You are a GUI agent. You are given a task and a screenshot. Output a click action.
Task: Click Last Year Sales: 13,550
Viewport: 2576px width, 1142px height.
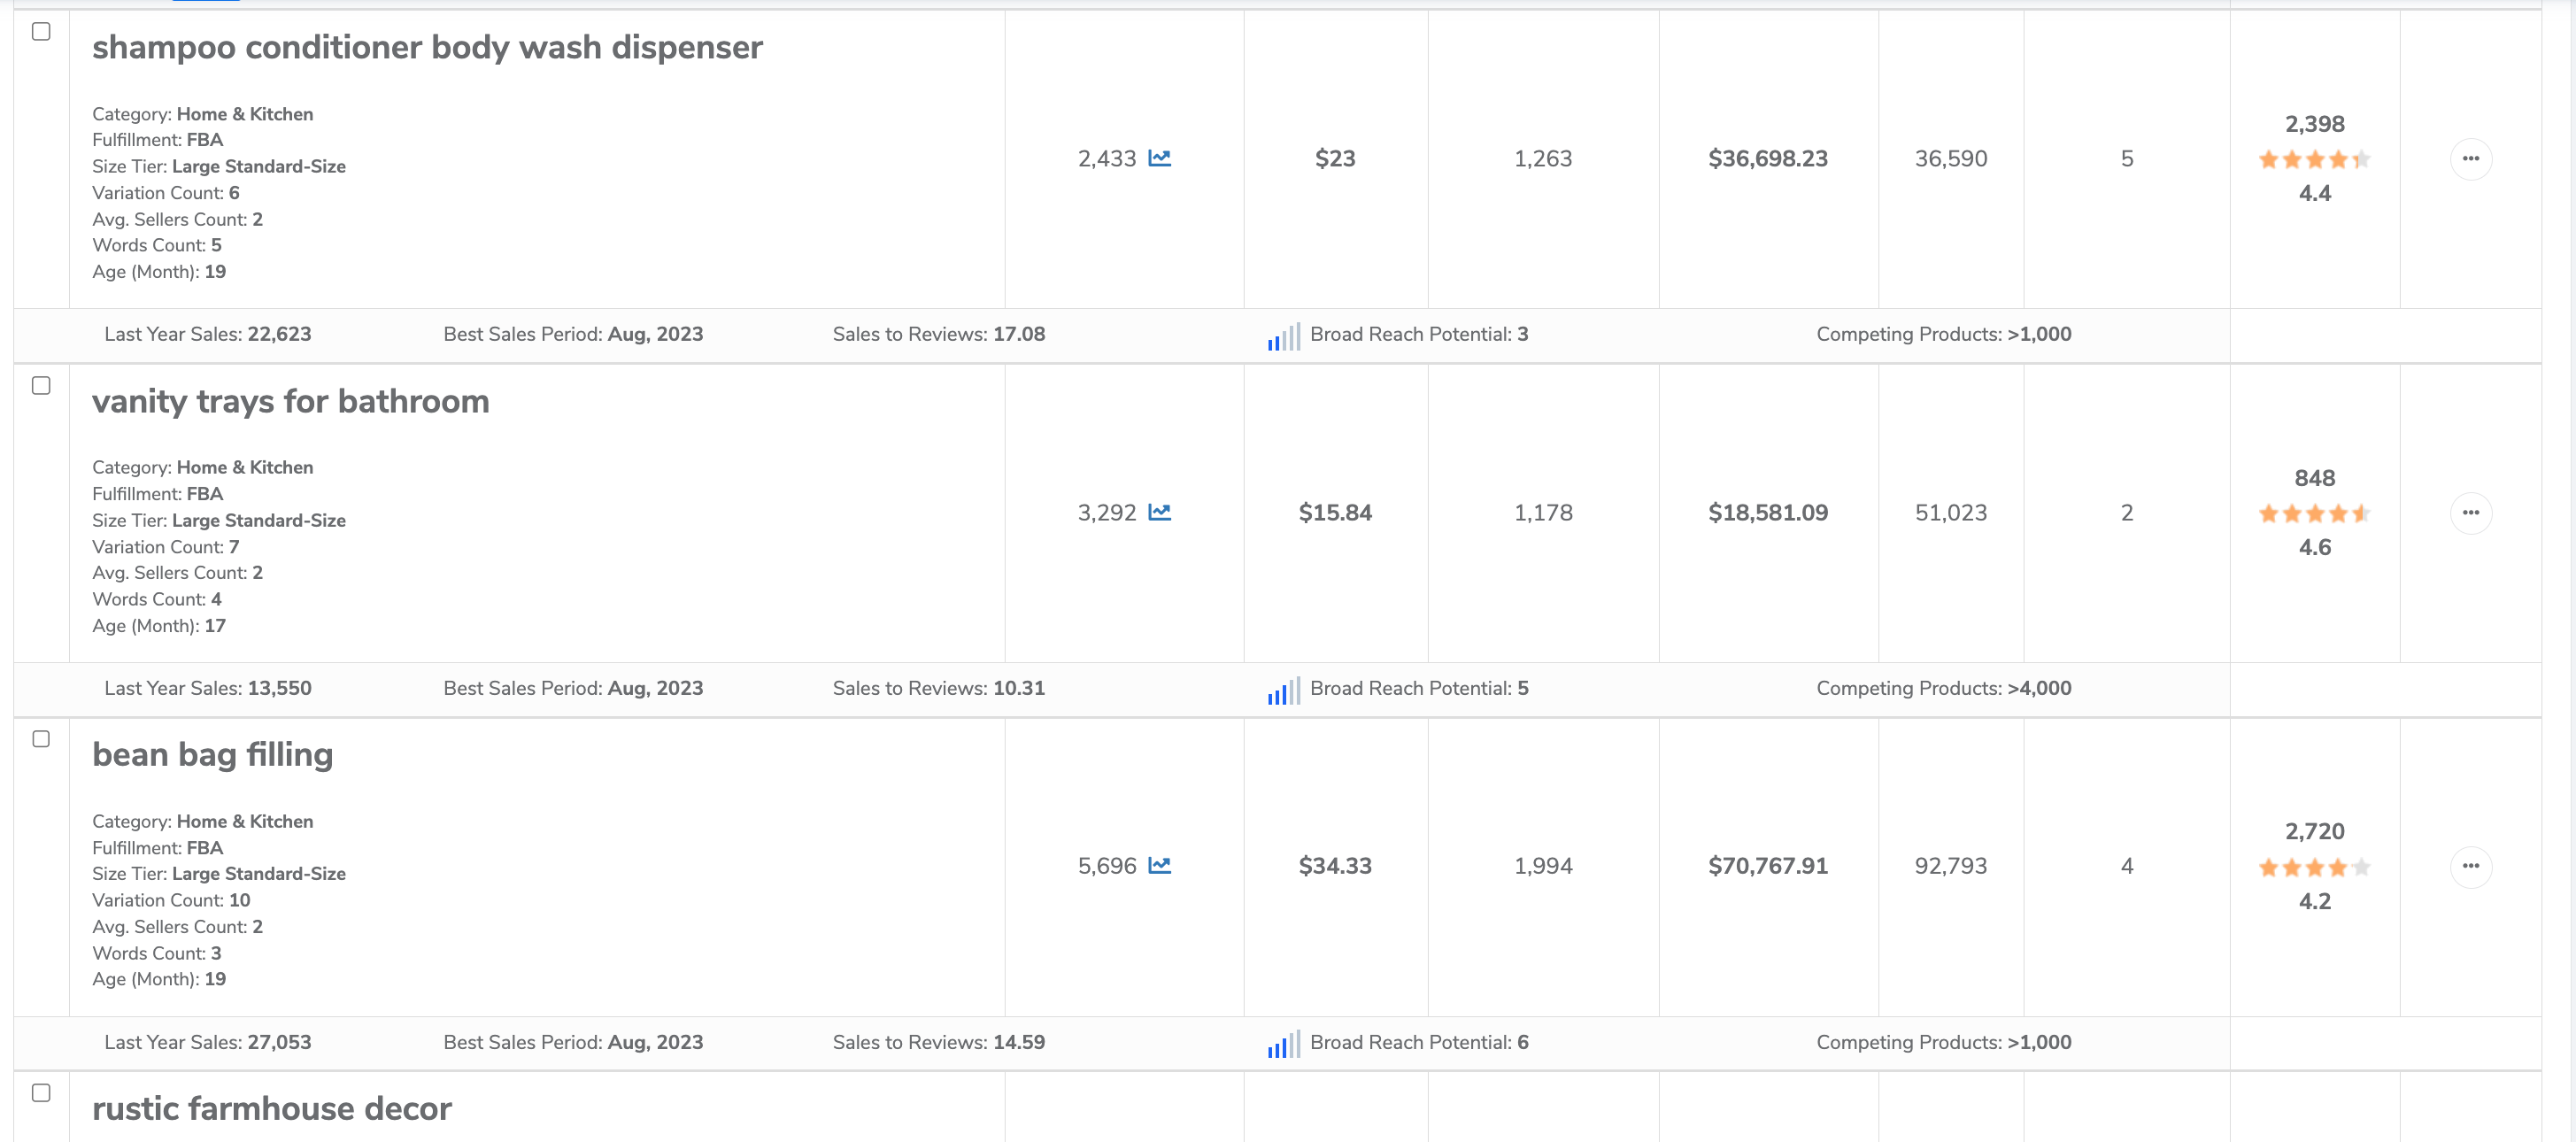coord(208,688)
